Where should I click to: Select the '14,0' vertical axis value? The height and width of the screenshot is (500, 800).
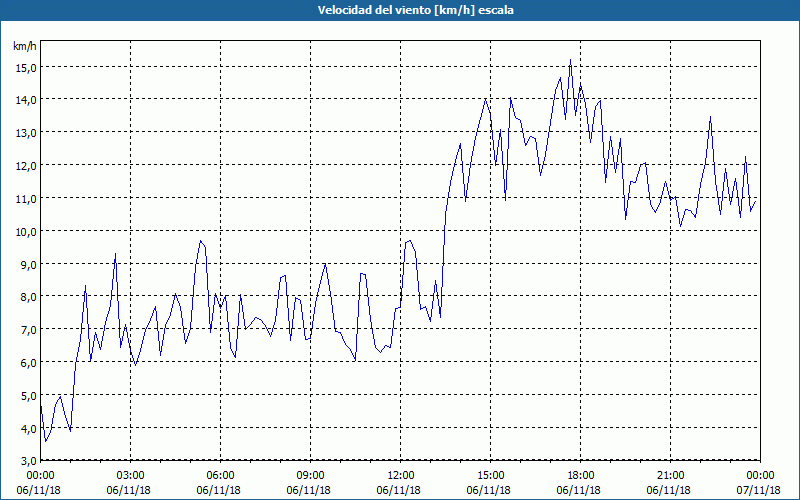(26, 100)
